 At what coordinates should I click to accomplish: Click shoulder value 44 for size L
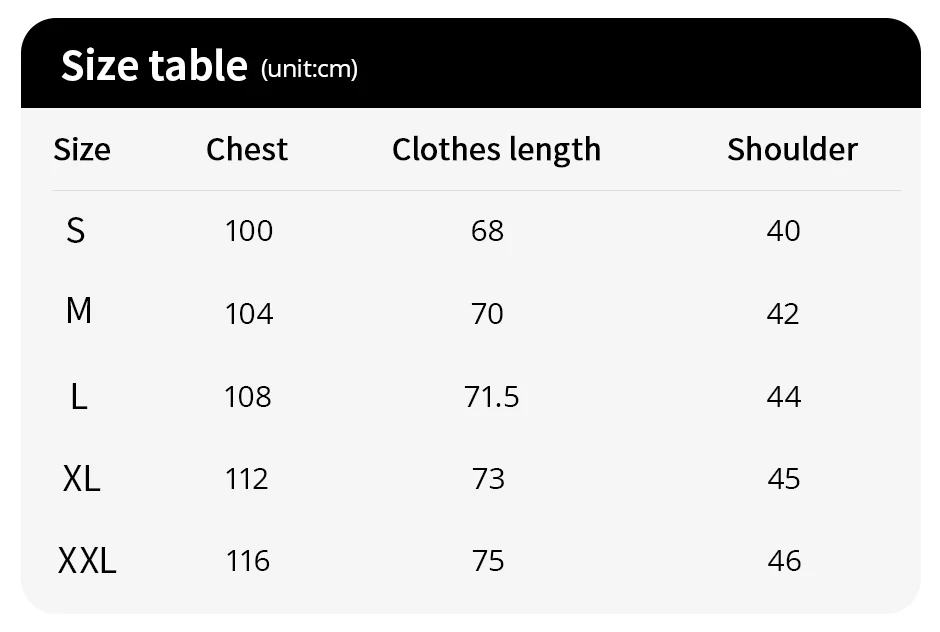point(784,397)
